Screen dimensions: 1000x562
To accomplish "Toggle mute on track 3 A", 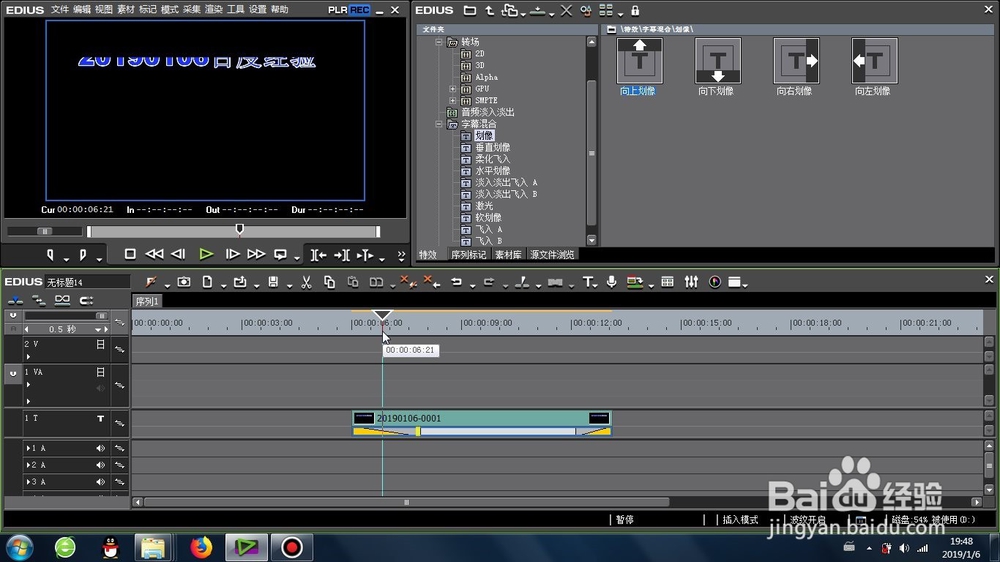I will tap(100, 482).
